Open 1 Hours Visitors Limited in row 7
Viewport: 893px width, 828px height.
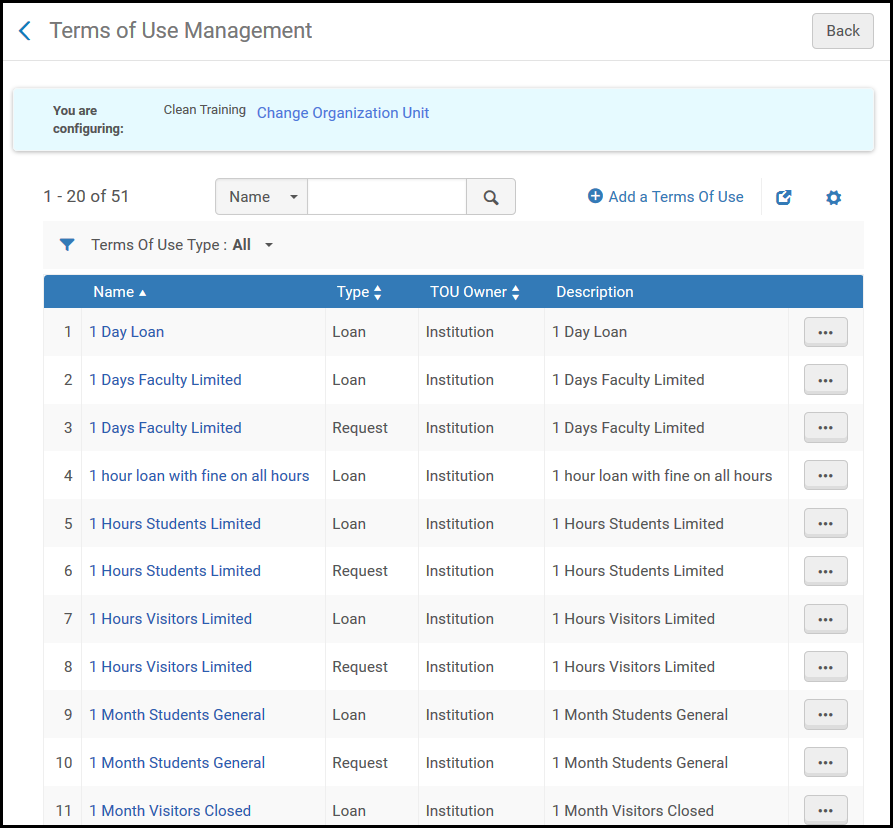[x=170, y=618]
